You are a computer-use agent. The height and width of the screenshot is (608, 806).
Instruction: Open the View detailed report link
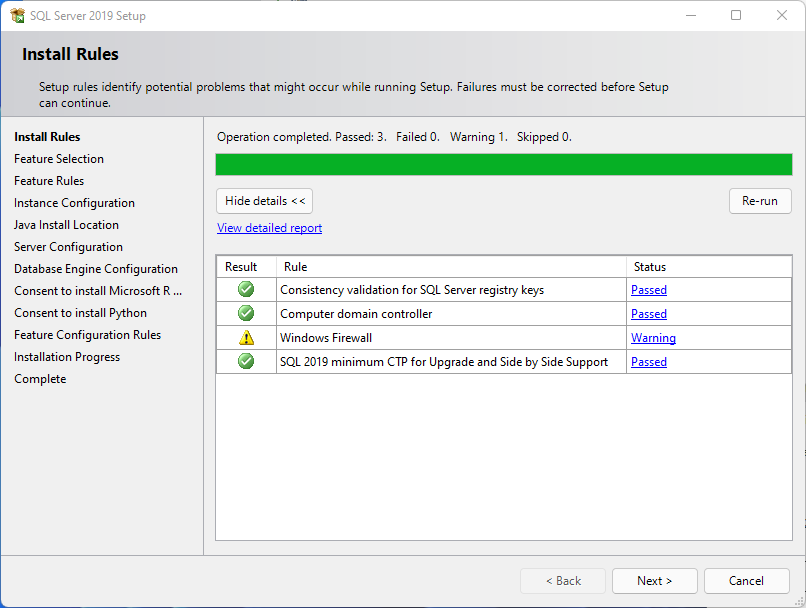[269, 228]
